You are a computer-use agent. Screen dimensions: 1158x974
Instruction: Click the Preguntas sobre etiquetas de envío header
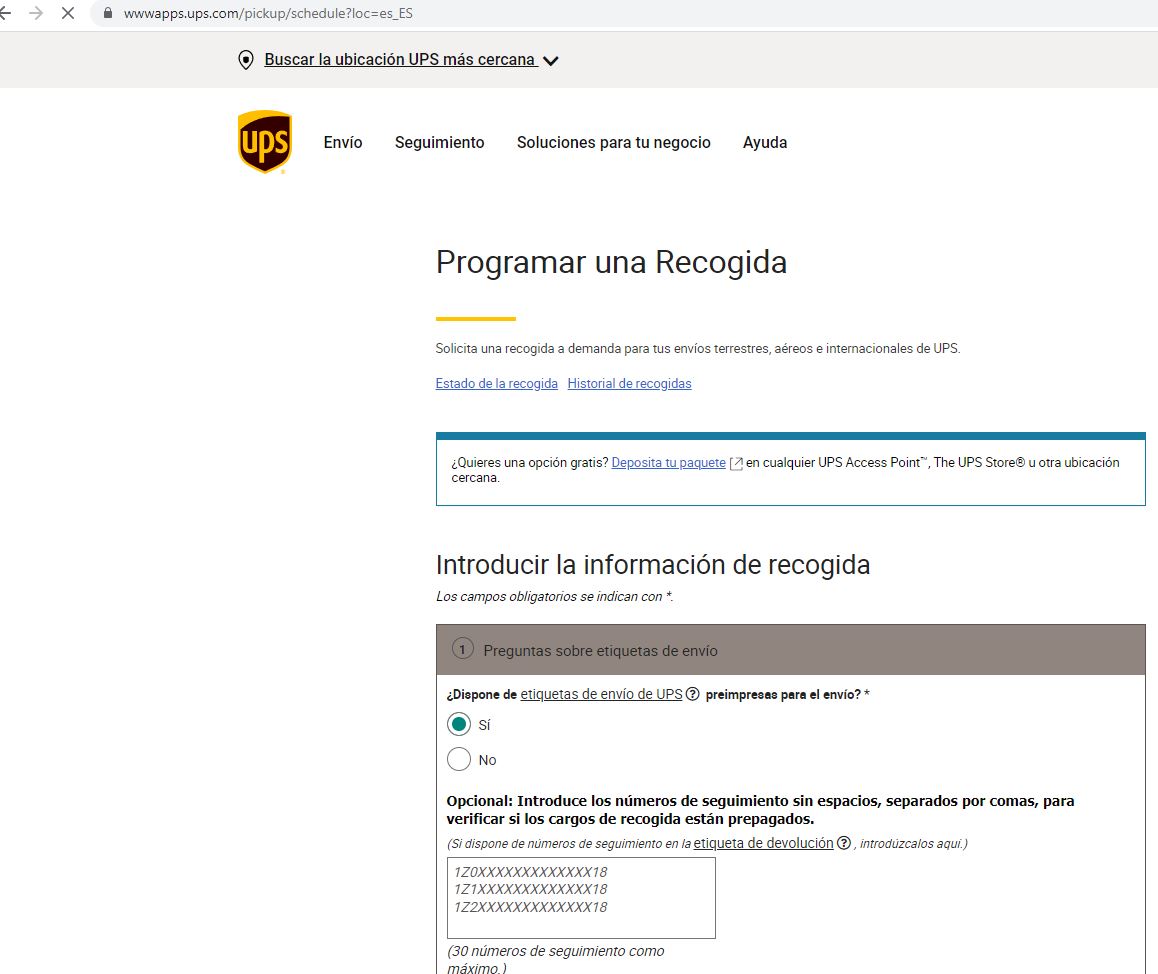pos(790,650)
